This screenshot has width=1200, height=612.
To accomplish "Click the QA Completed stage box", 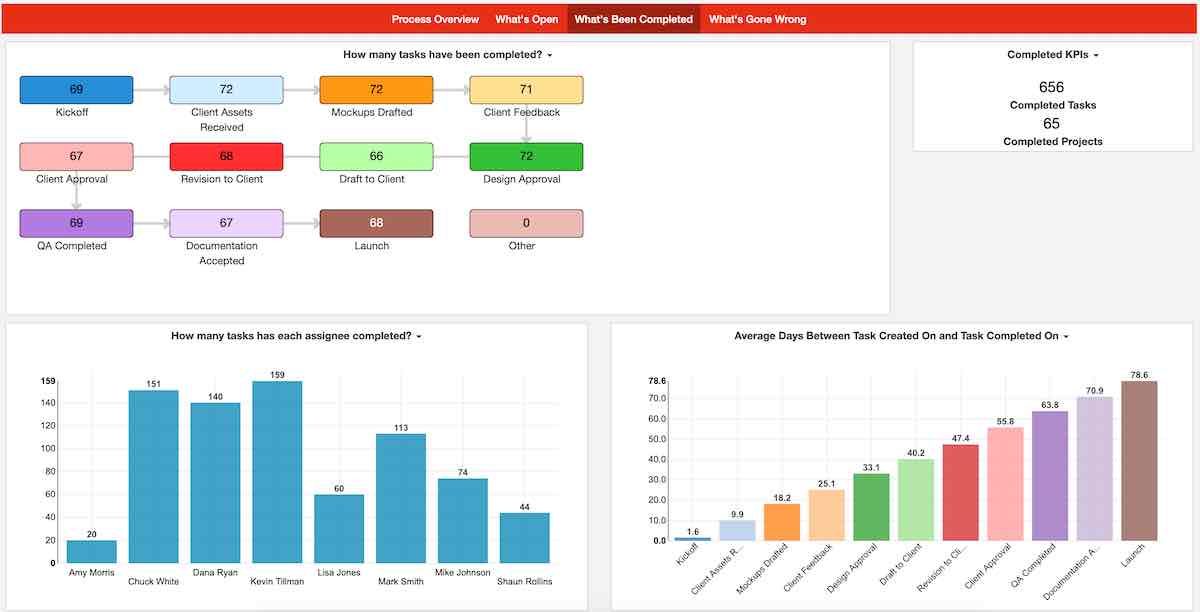I will pyautogui.click(x=76, y=222).
